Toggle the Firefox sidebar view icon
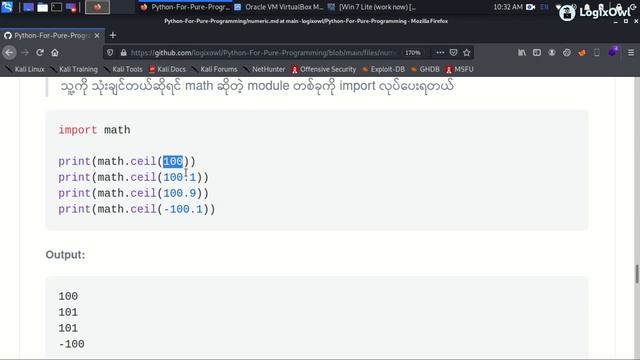Screen dimensions: 640x360 [x=537, y=53]
